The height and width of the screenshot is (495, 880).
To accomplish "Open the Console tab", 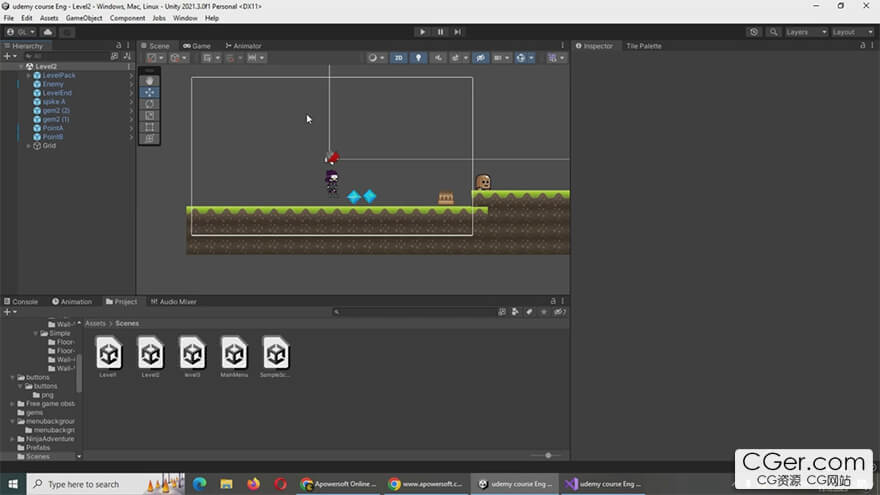I will tap(21, 301).
